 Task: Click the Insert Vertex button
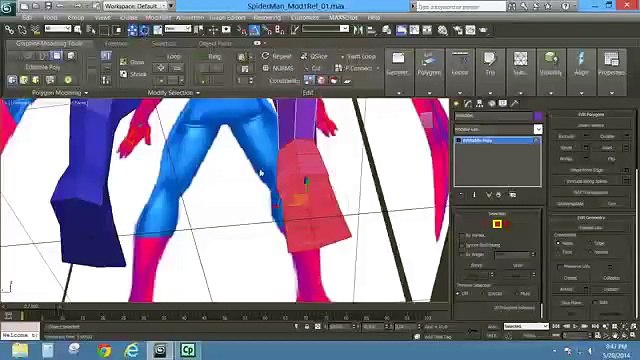pyautogui.click(x=591, y=125)
